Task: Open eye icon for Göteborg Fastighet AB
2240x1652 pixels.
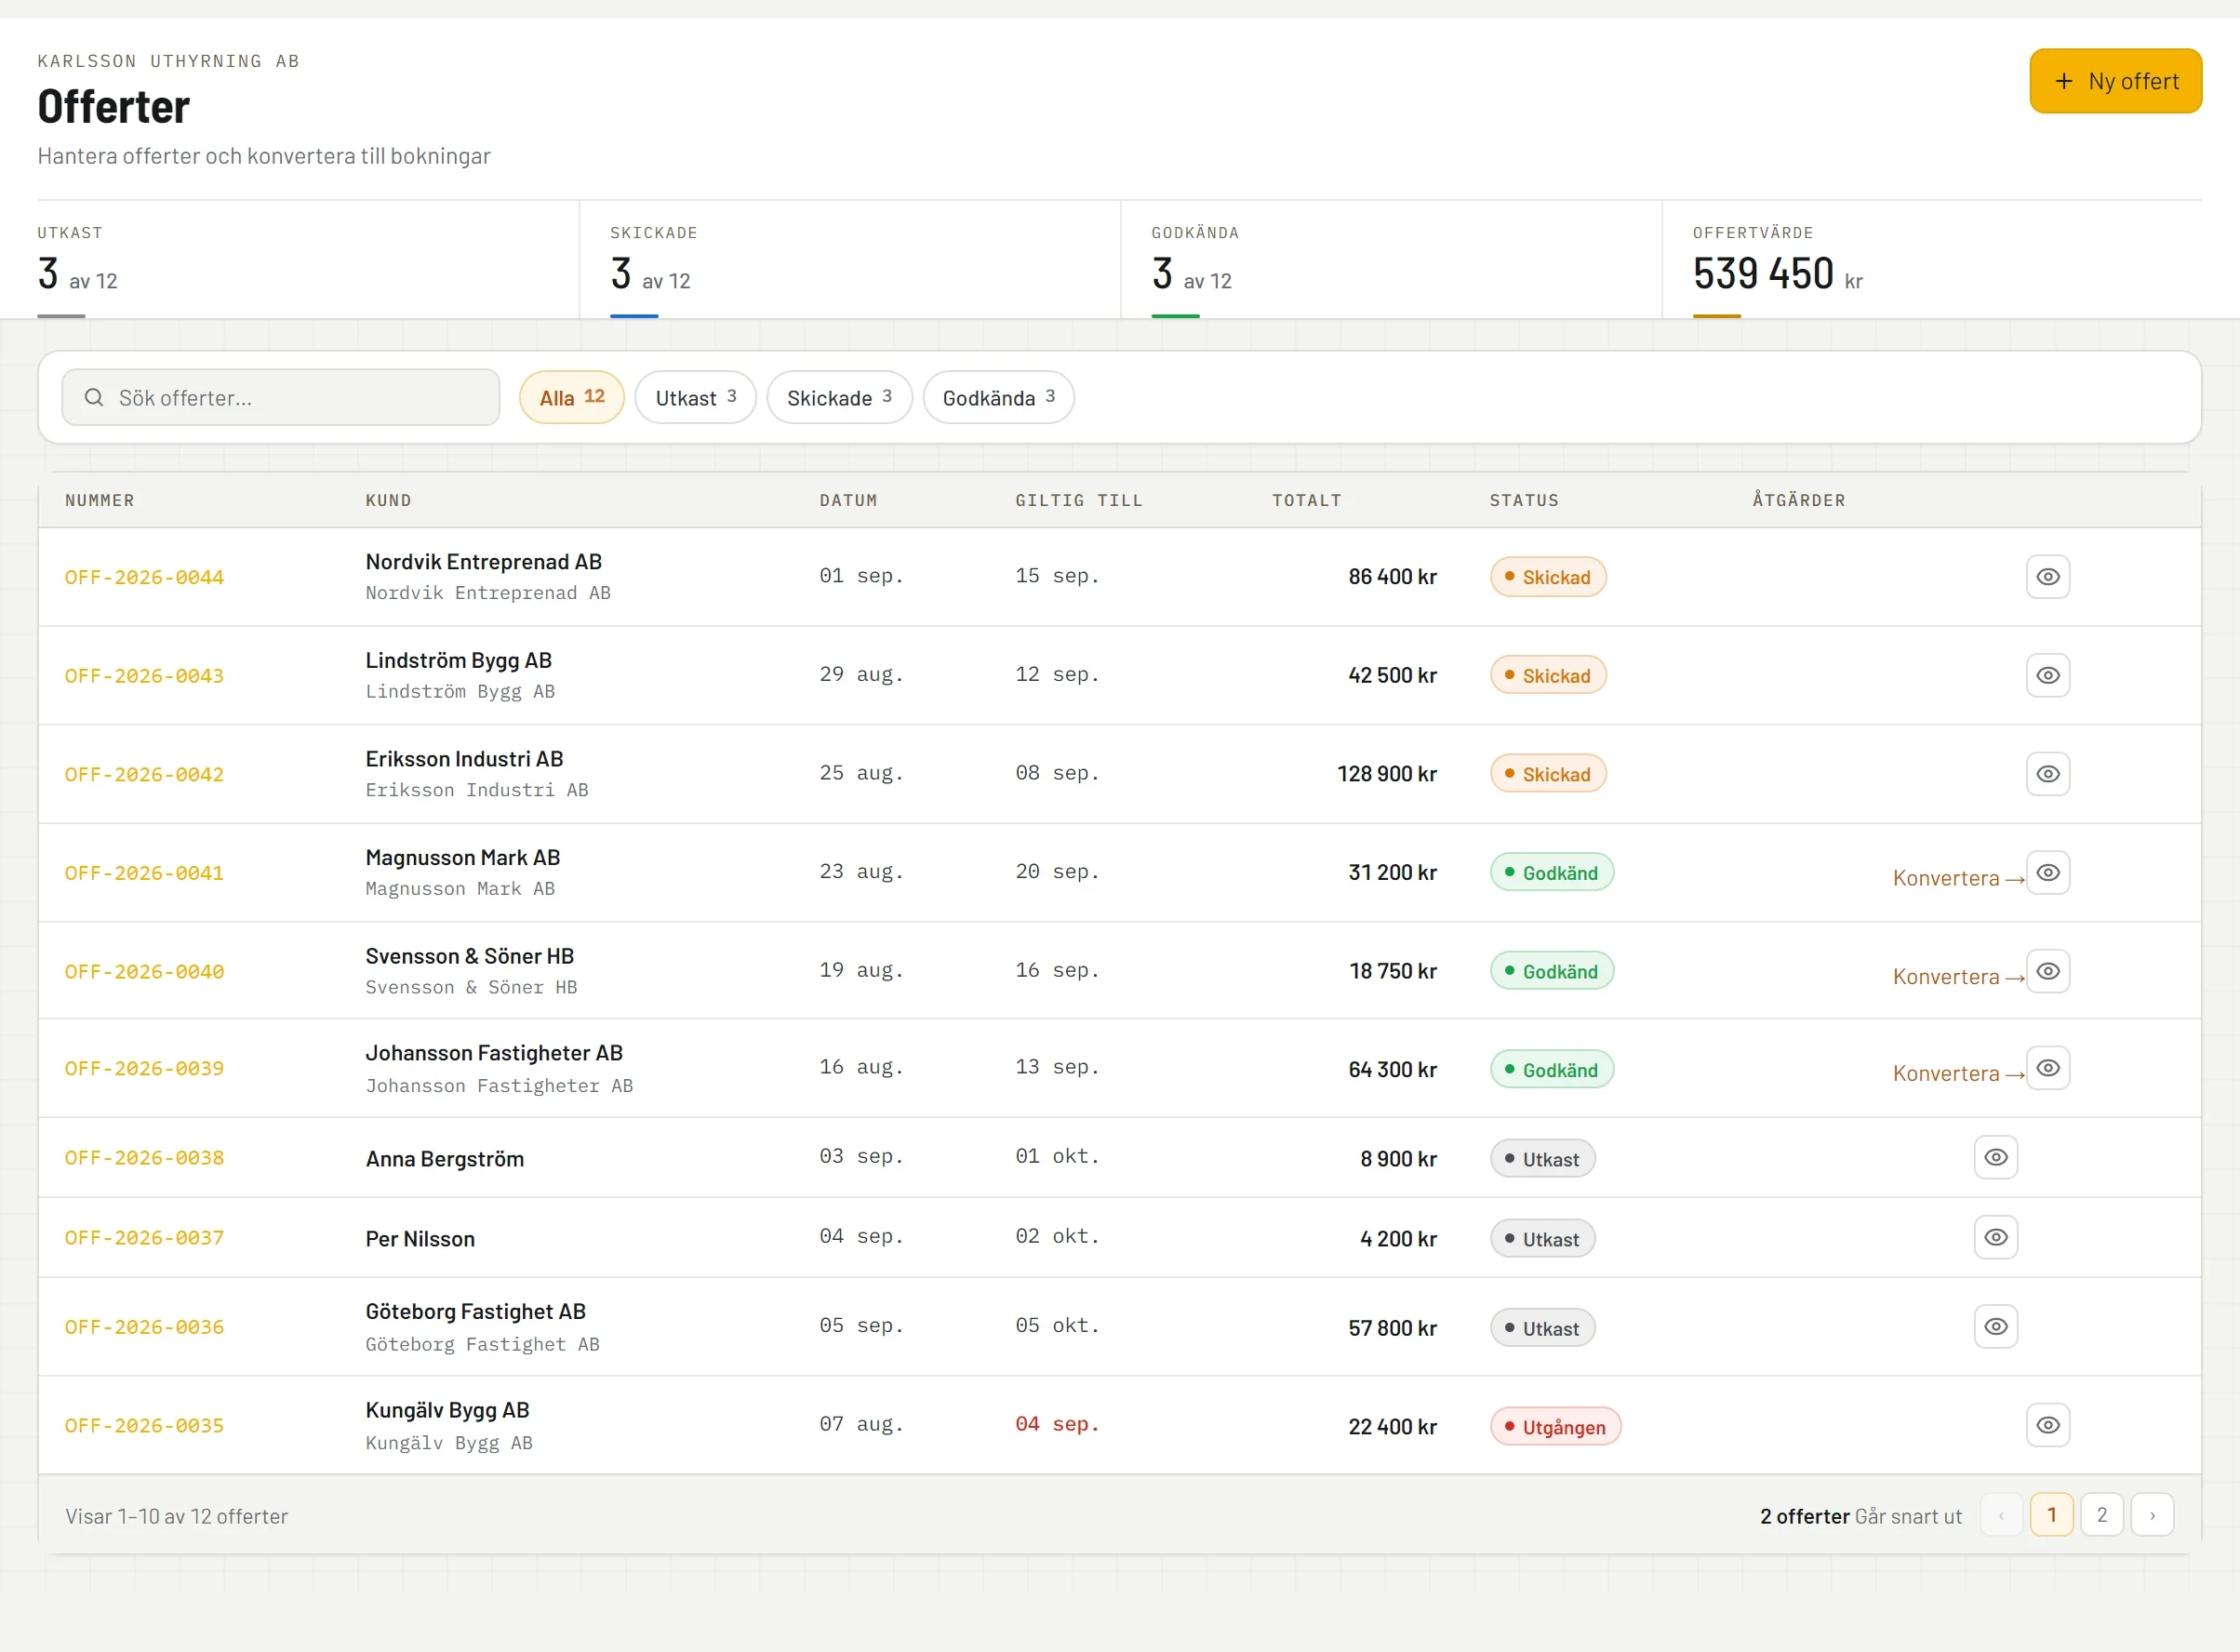Action: (1995, 1326)
